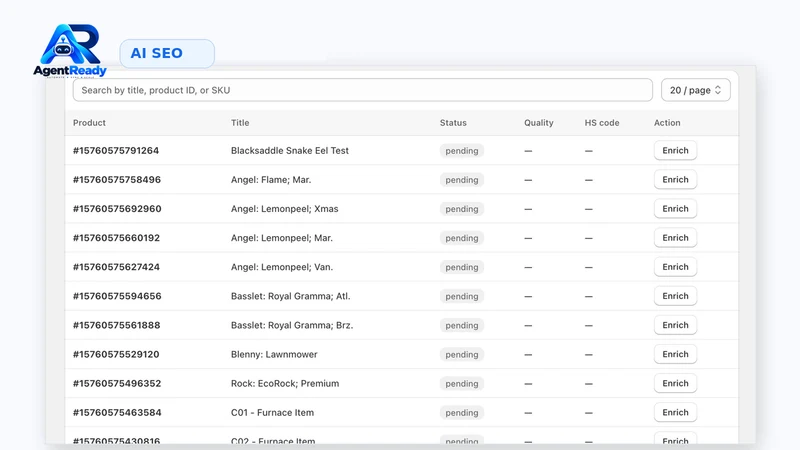800x450 pixels.
Task: Click the AgentReady logo
Action: (x=70, y=51)
